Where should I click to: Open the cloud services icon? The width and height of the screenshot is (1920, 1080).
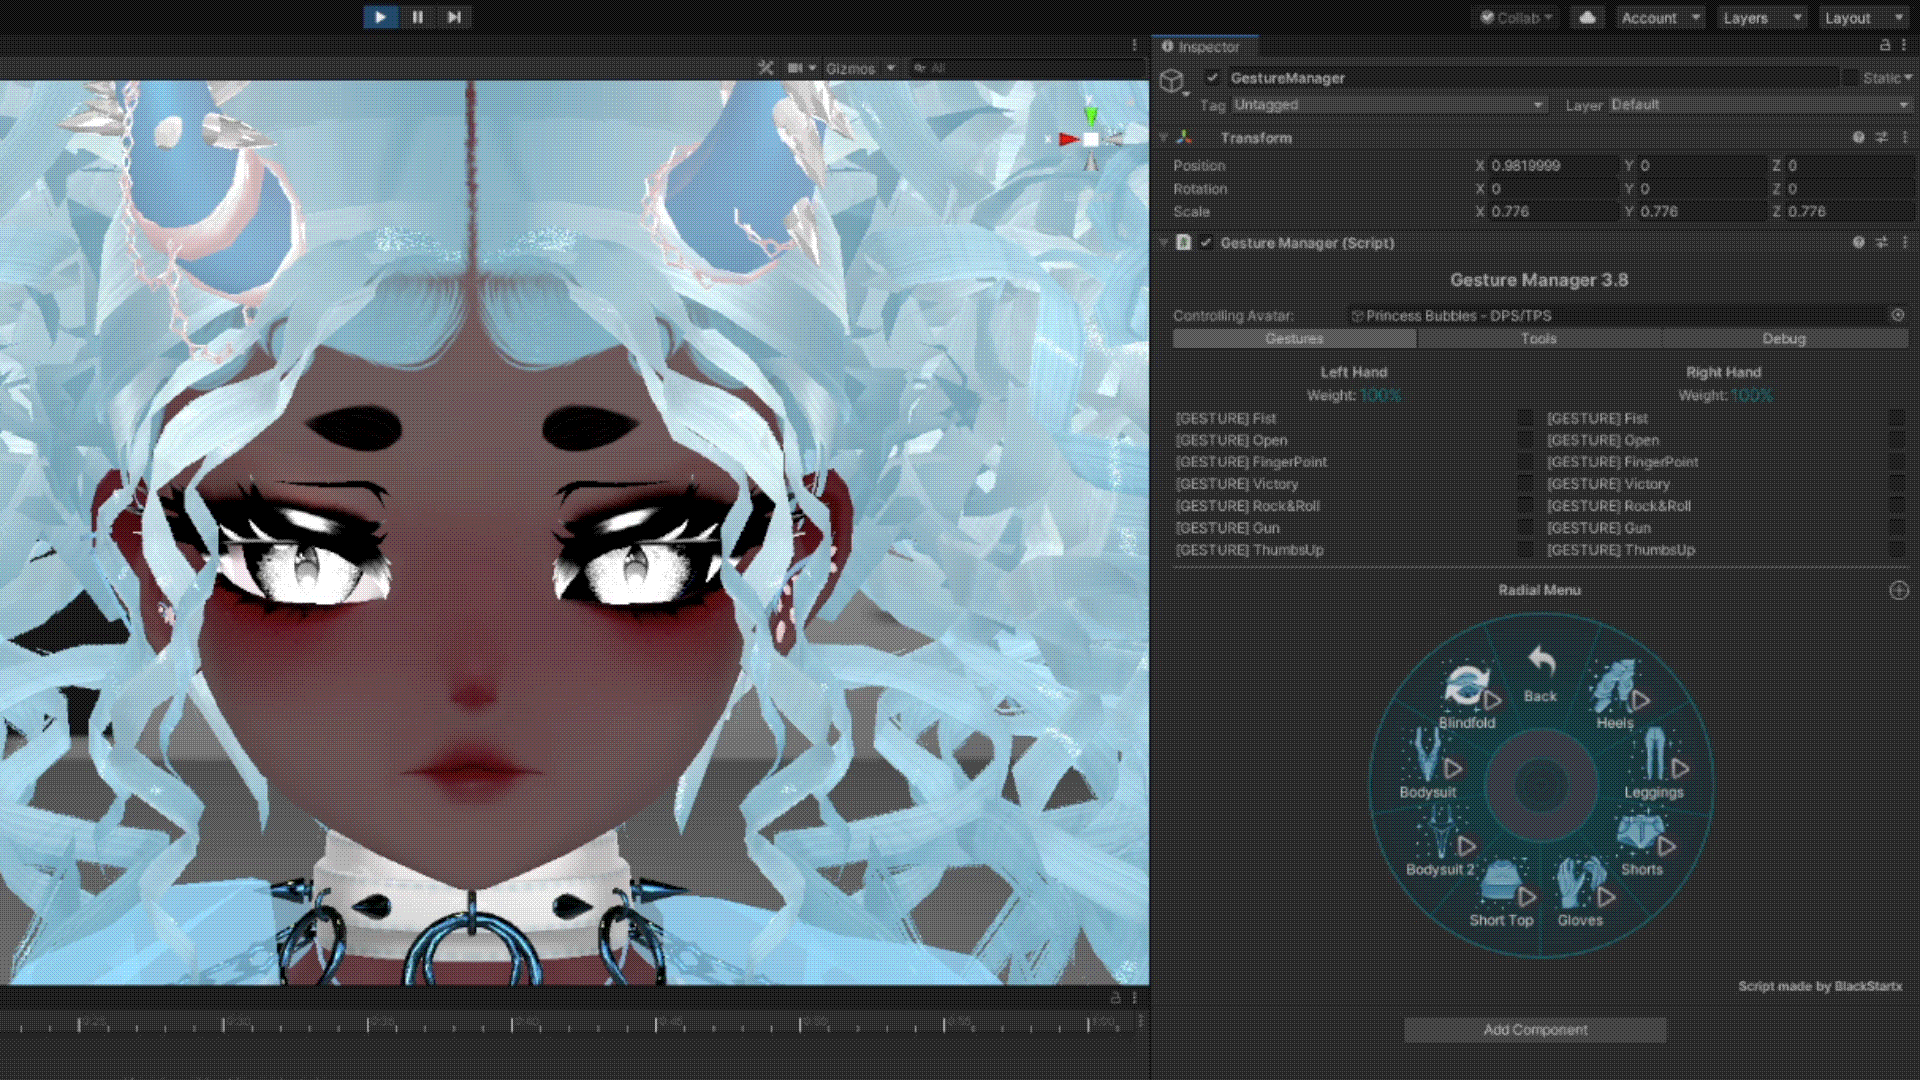click(x=1587, y=18)
